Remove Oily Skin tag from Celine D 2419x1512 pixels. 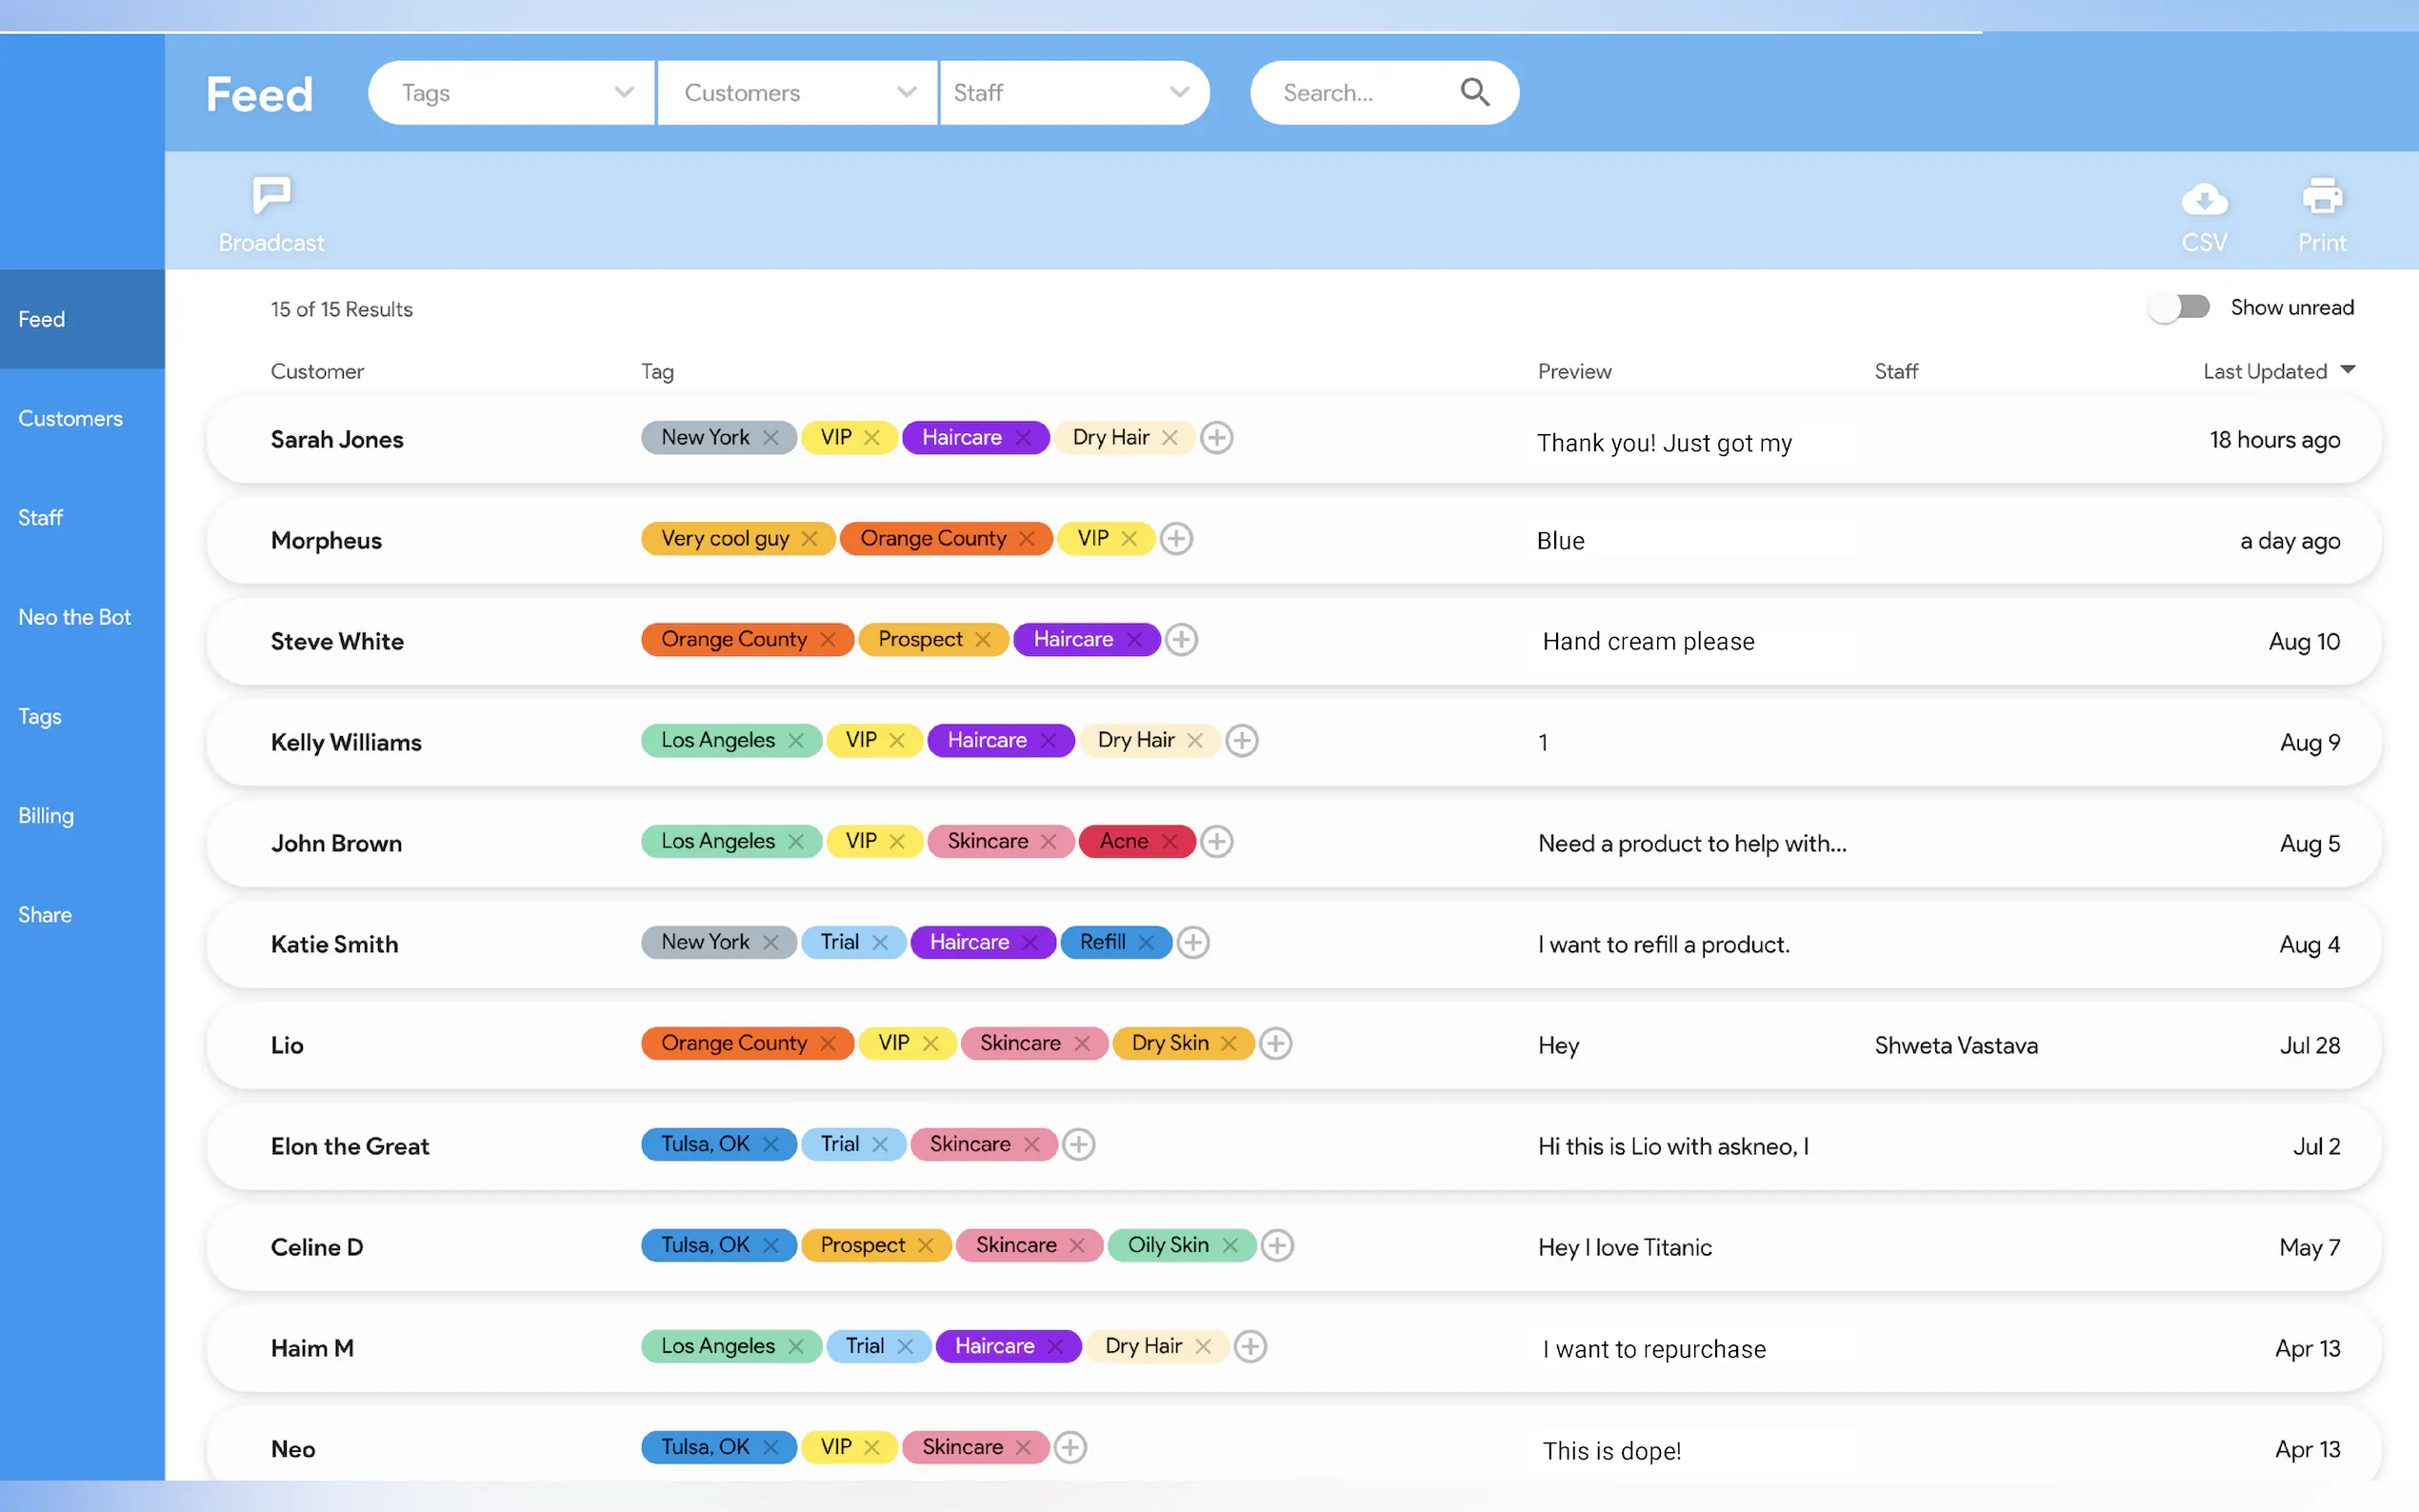point(1230,1246)
